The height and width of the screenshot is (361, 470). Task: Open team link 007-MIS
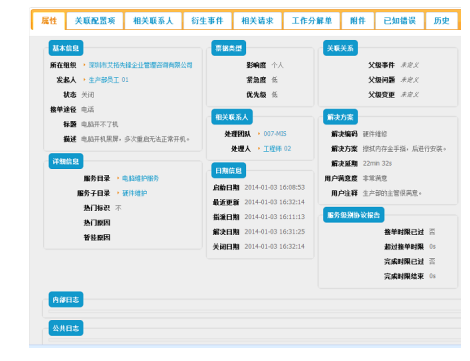click(x=275, y=134)
